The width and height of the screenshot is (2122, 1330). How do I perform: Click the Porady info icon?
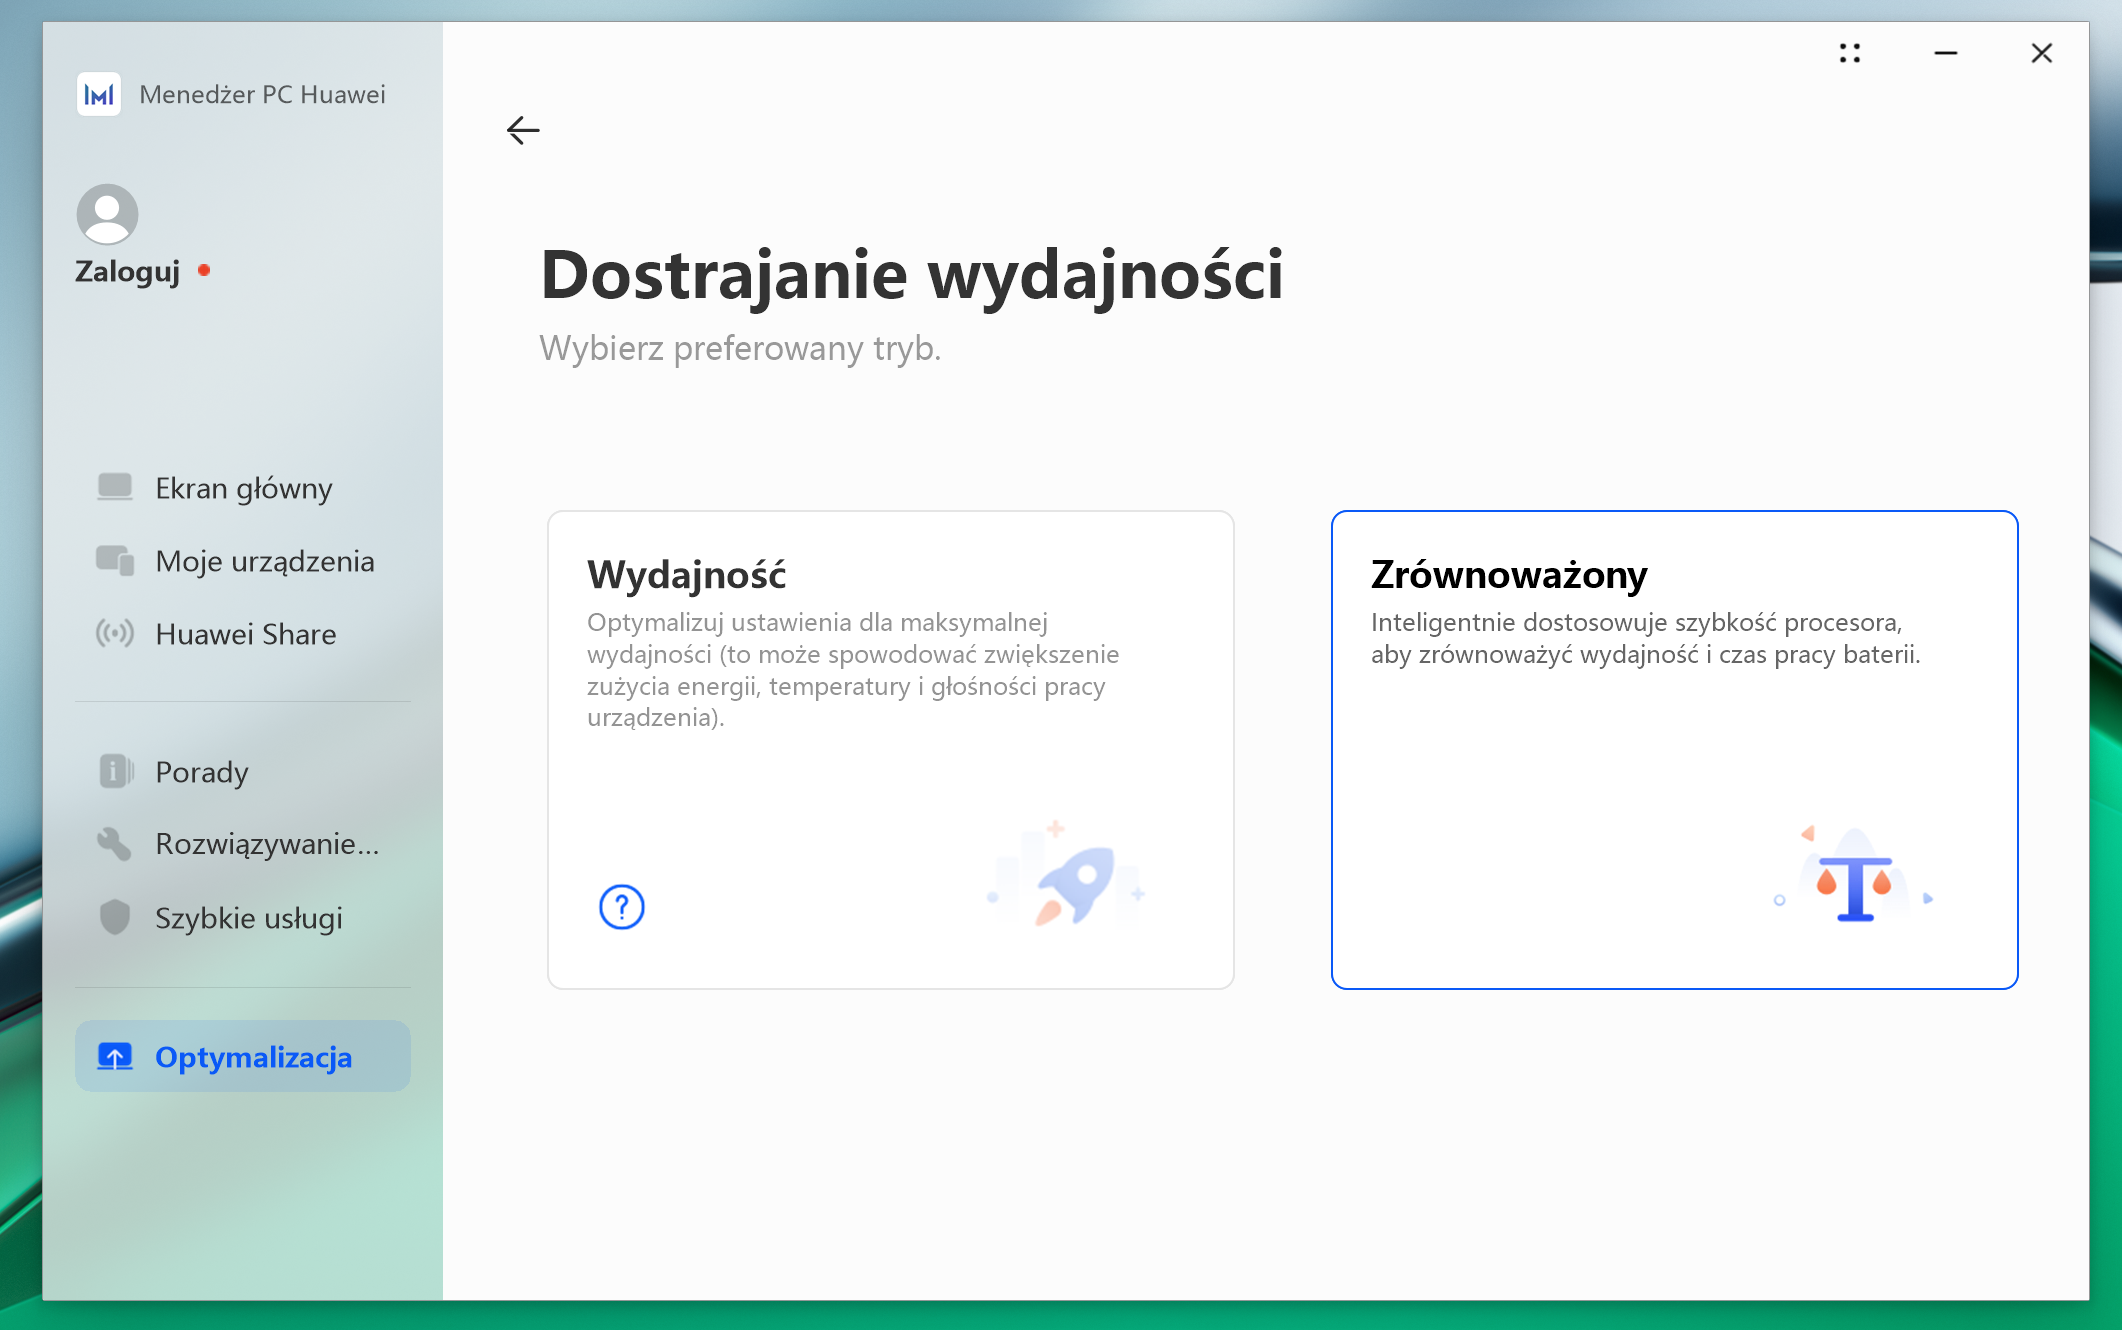[116, 771]
